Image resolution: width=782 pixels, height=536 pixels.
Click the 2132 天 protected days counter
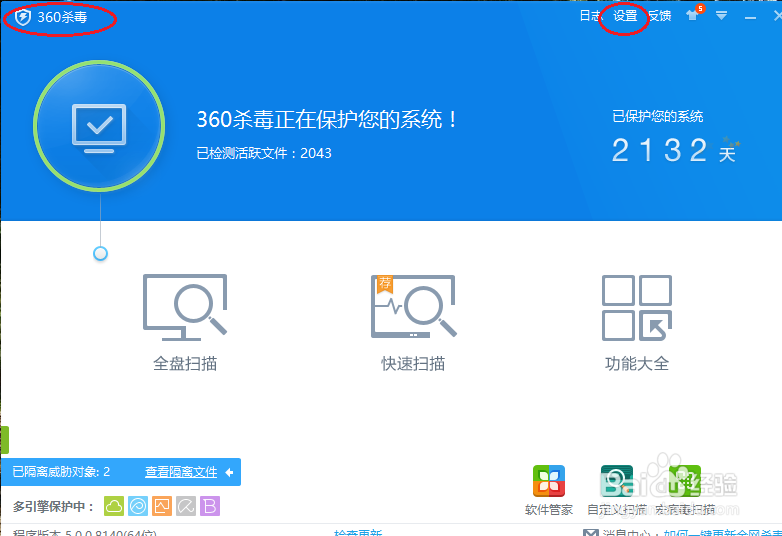[675, 150]
